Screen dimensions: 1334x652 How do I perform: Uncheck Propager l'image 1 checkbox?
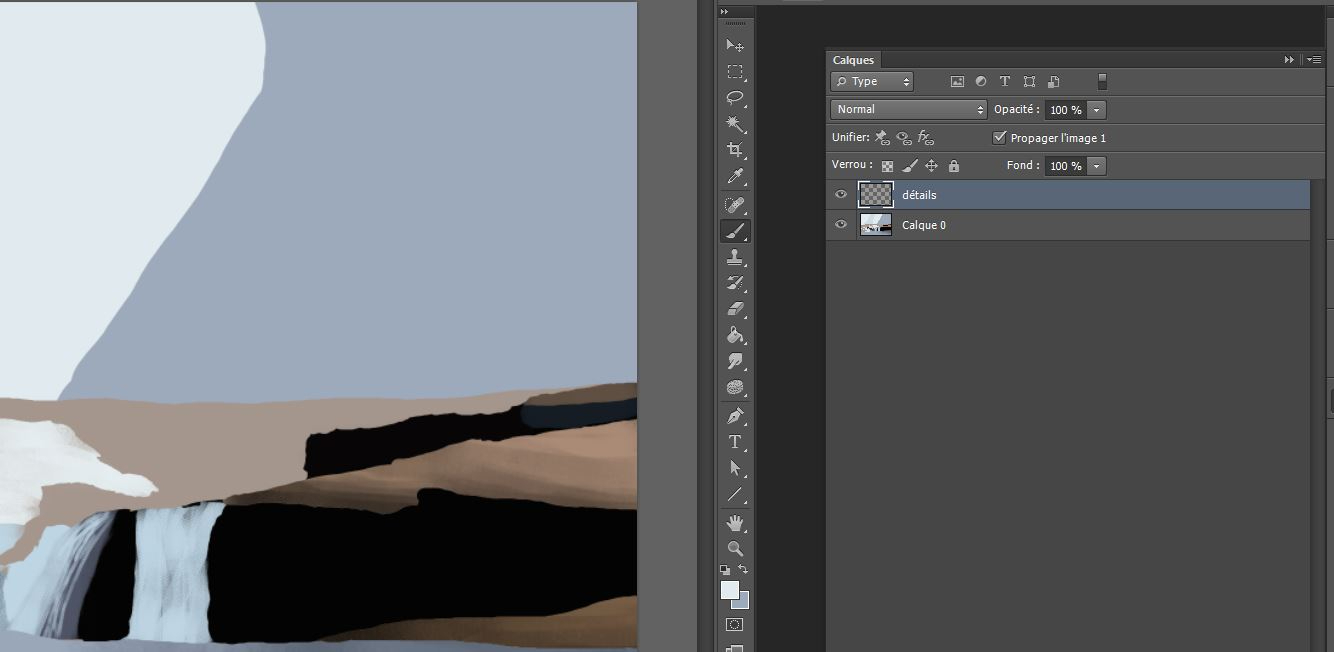tap(999, 138)
